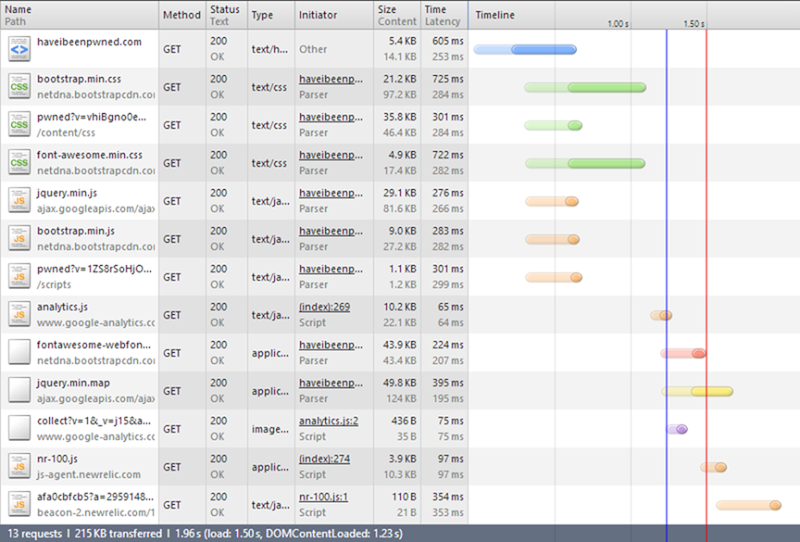Click the orange analytics.js timeline bar
The width and height of the screenshot is (800, 542).
point(661,315)
